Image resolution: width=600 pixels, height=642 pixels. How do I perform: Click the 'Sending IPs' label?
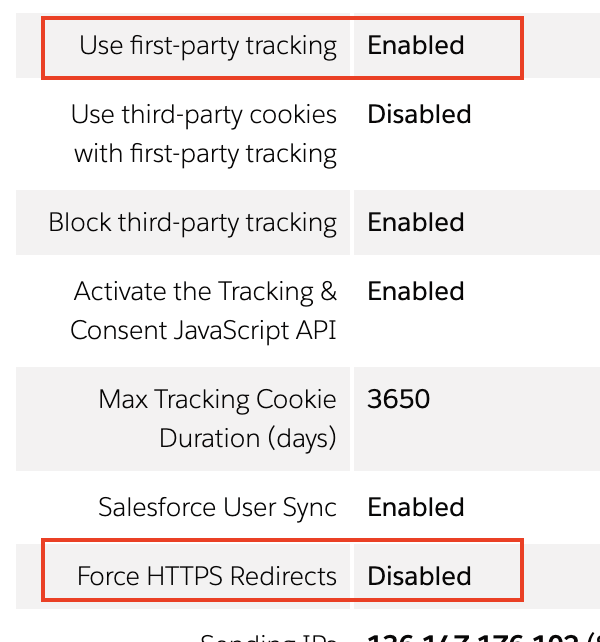click(269, 637)
